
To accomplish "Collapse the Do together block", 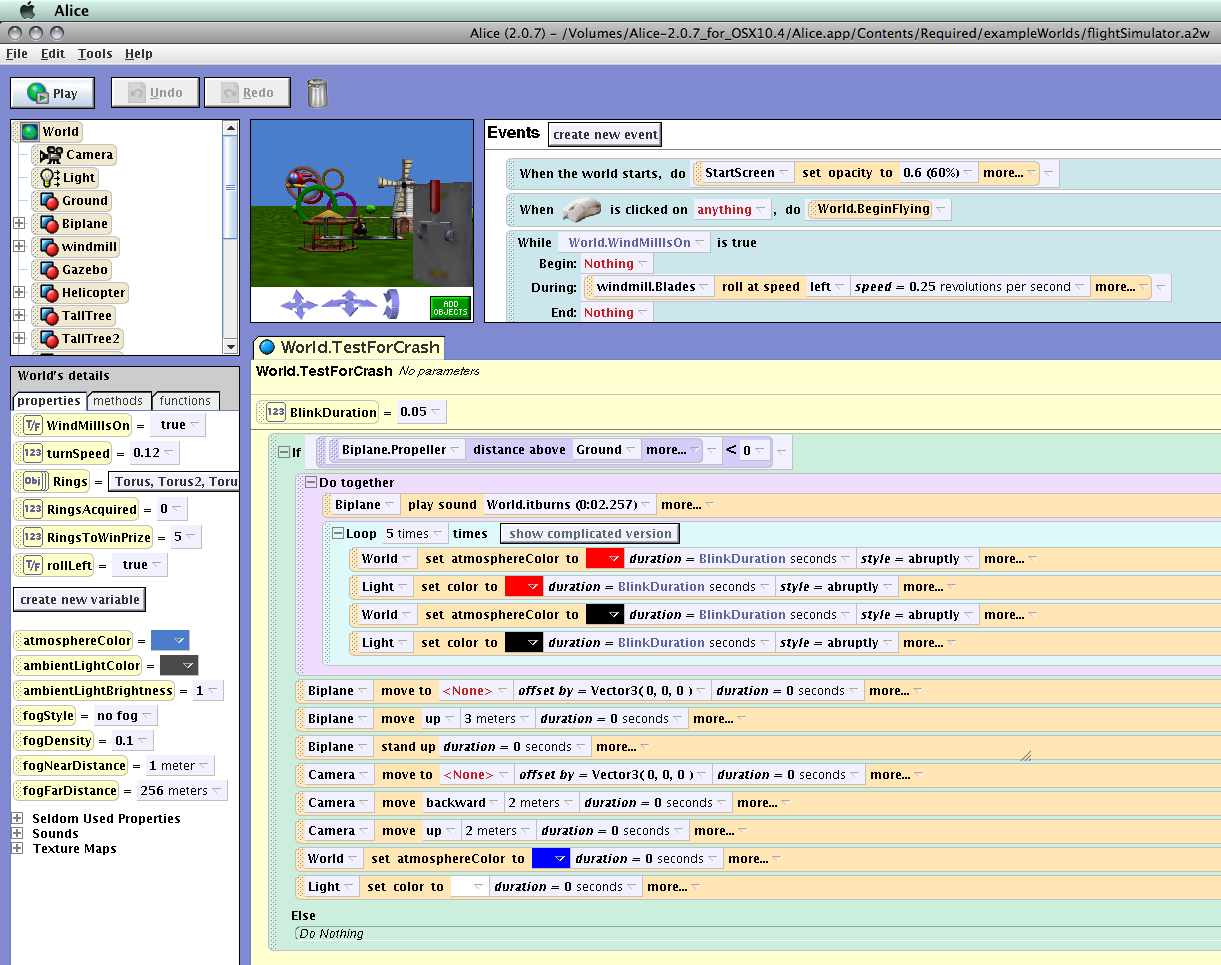I will [311, 483].
